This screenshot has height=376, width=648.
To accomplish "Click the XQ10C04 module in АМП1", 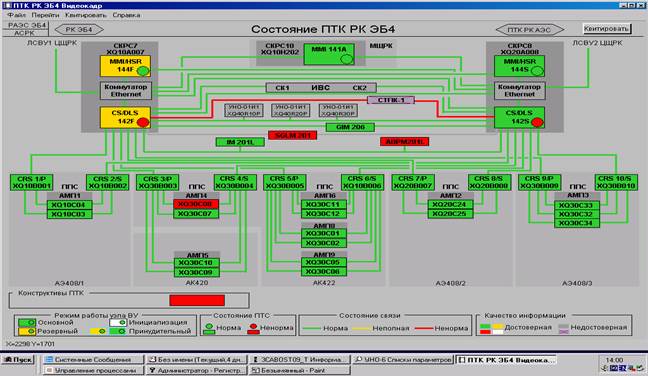I will 69,205.
